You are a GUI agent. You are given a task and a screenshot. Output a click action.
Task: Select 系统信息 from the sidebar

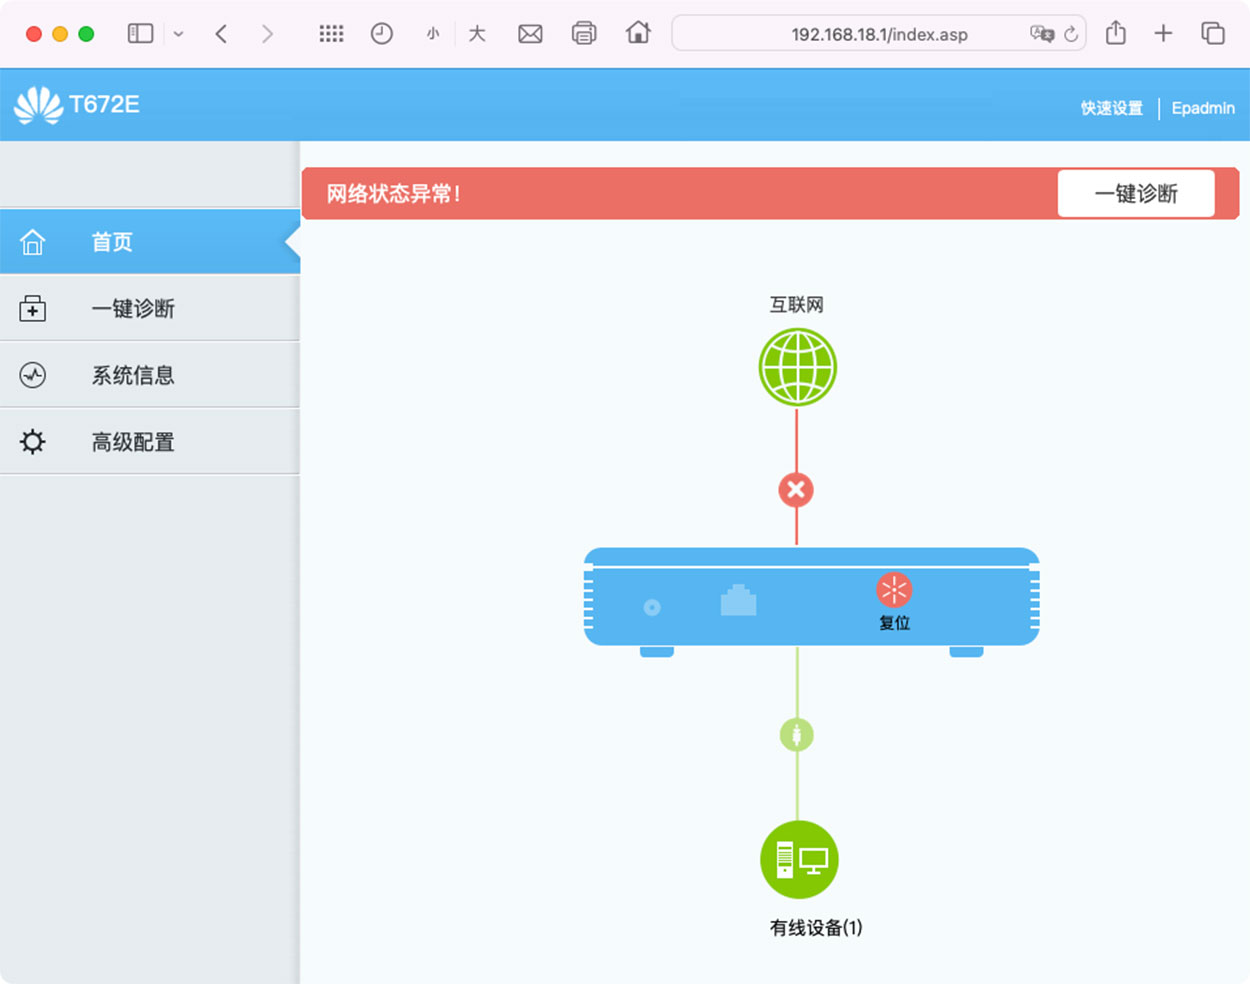(132, 376)
